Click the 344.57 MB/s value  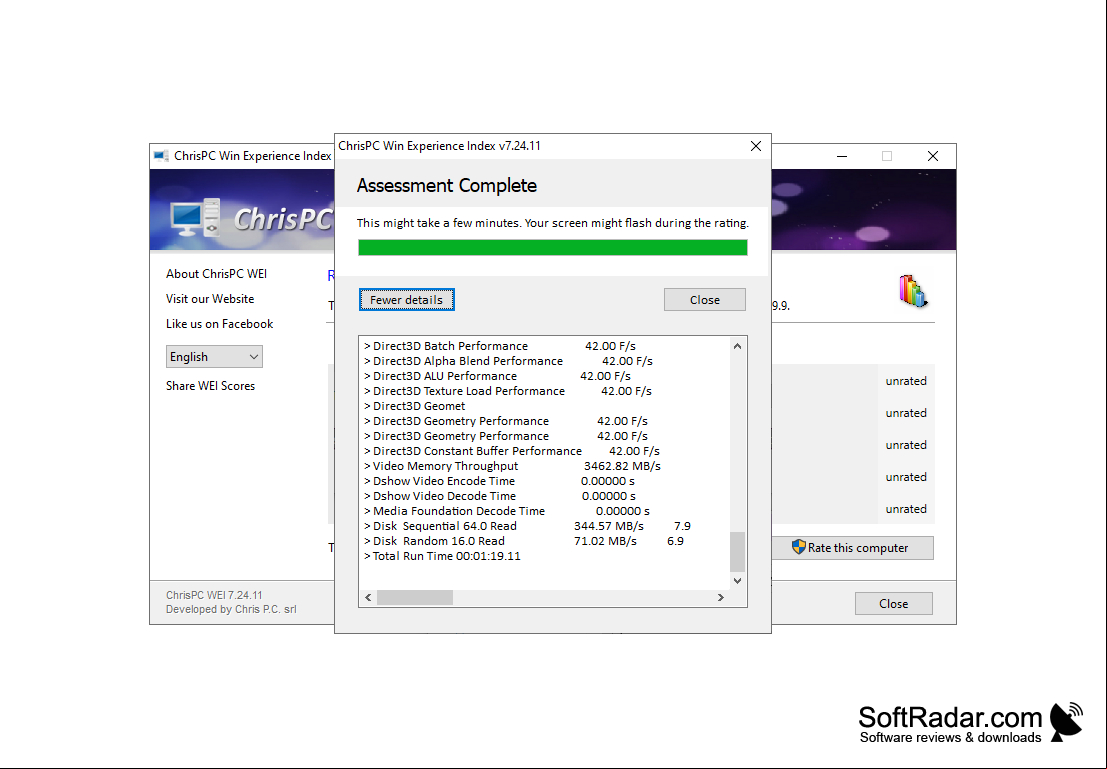pos(609,526)
